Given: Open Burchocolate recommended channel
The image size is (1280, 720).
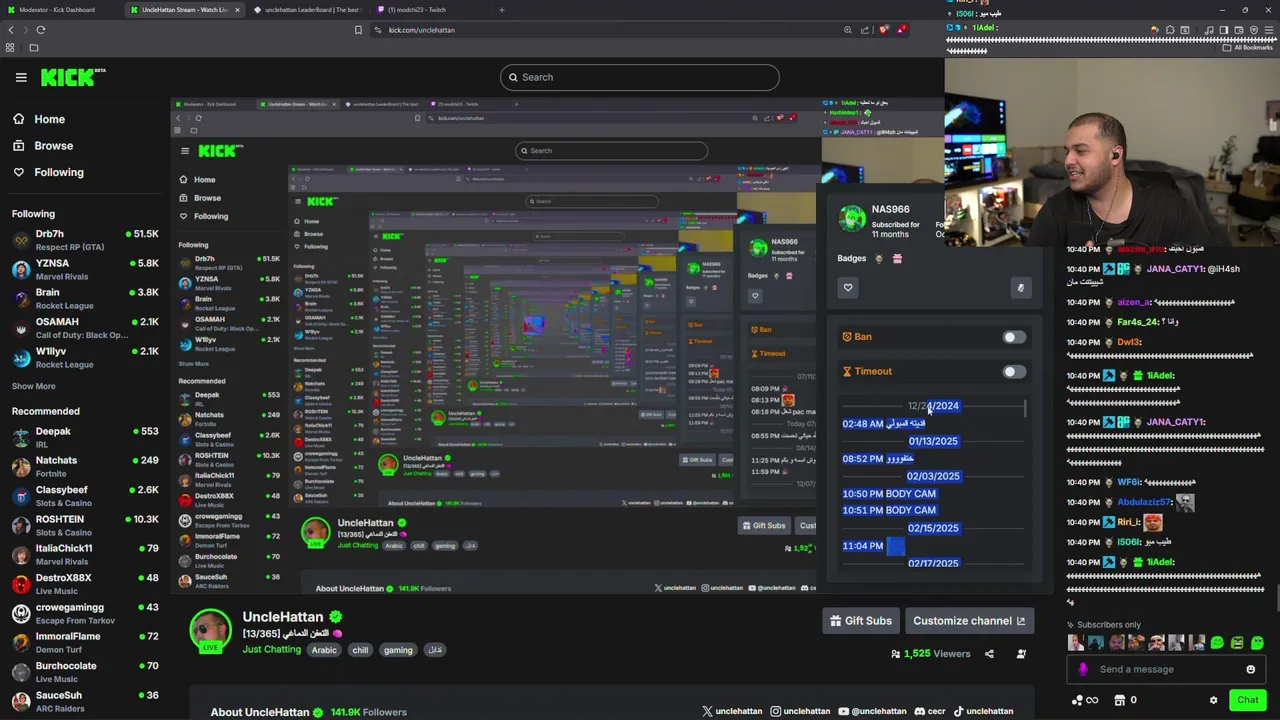Looking at the screenshot, I should pyautogui.click(x=85, y=671).
